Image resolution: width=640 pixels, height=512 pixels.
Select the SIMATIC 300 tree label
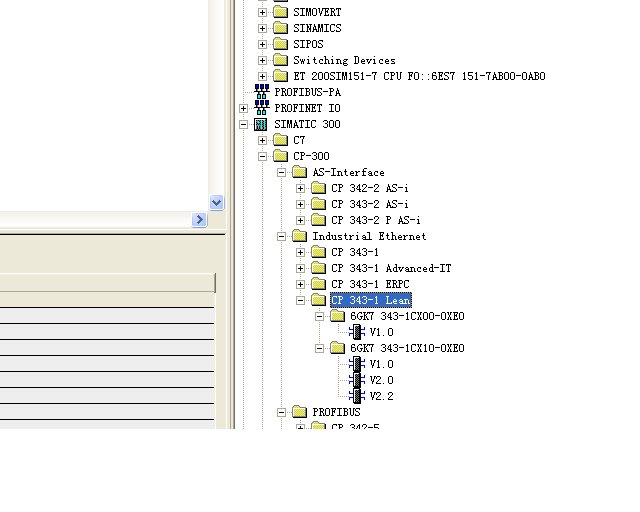307,124
